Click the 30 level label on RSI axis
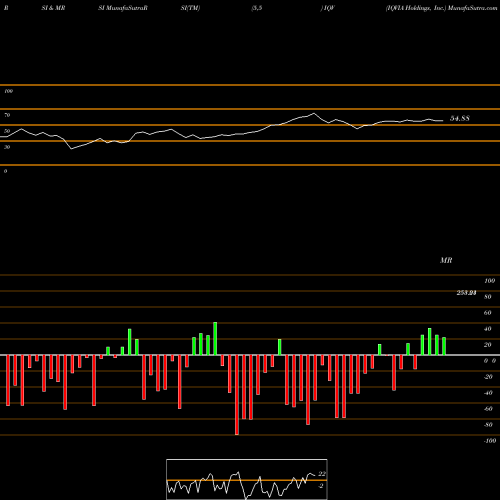Image resolution: width=500 pixels, height=500 pixels. (7, 147)
